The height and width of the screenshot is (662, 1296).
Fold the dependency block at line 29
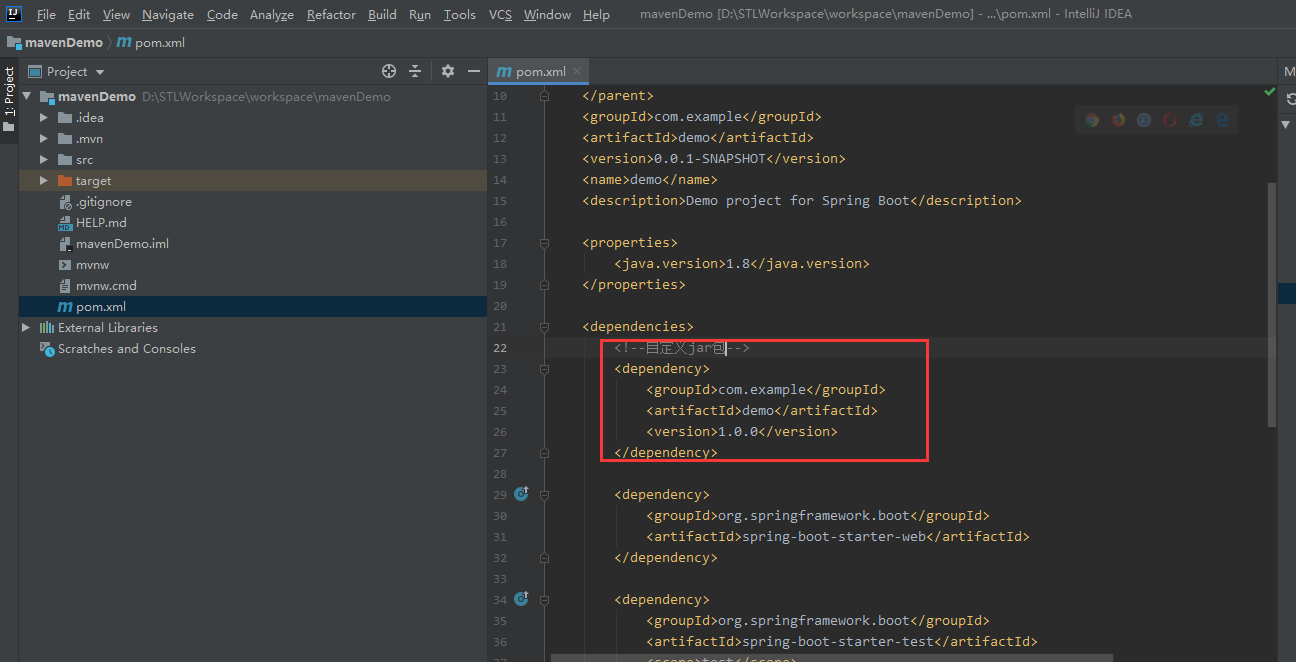pos(544,495)
